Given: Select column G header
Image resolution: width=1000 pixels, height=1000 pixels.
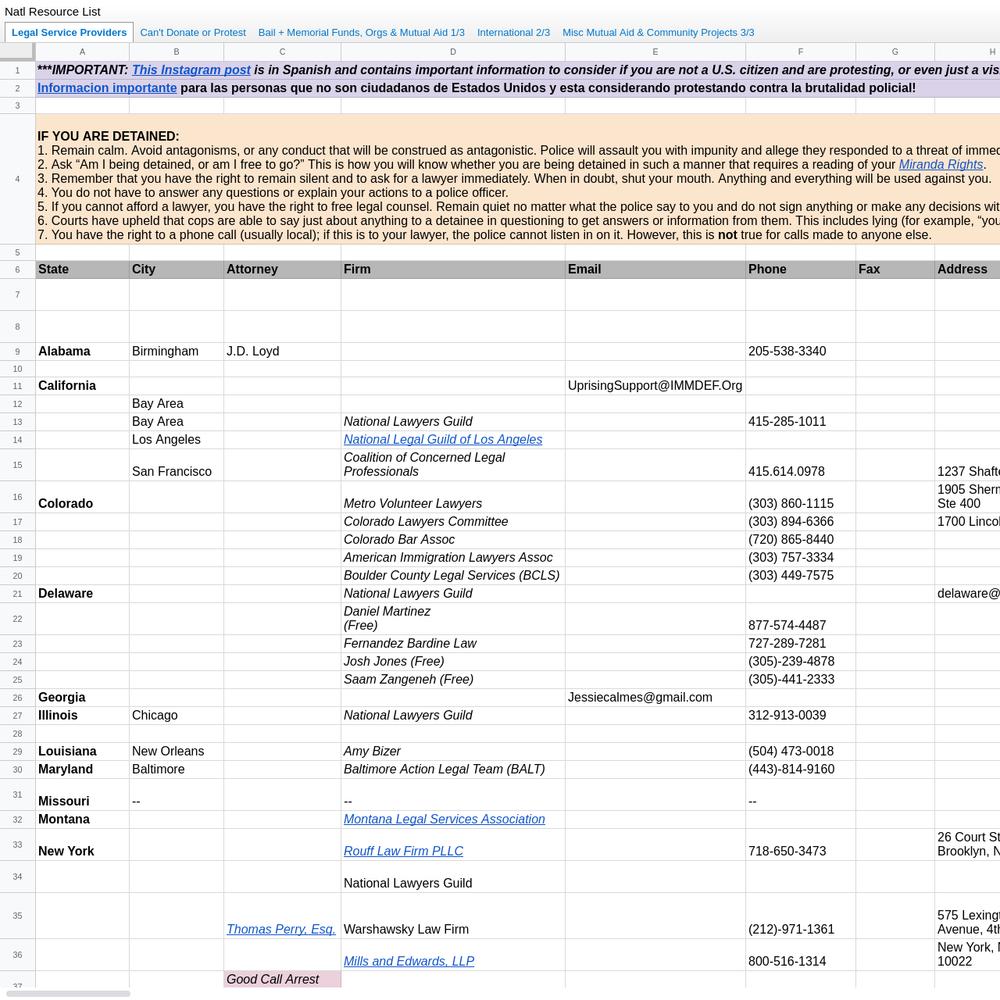Looking at the screenshot, I should 895,52.
